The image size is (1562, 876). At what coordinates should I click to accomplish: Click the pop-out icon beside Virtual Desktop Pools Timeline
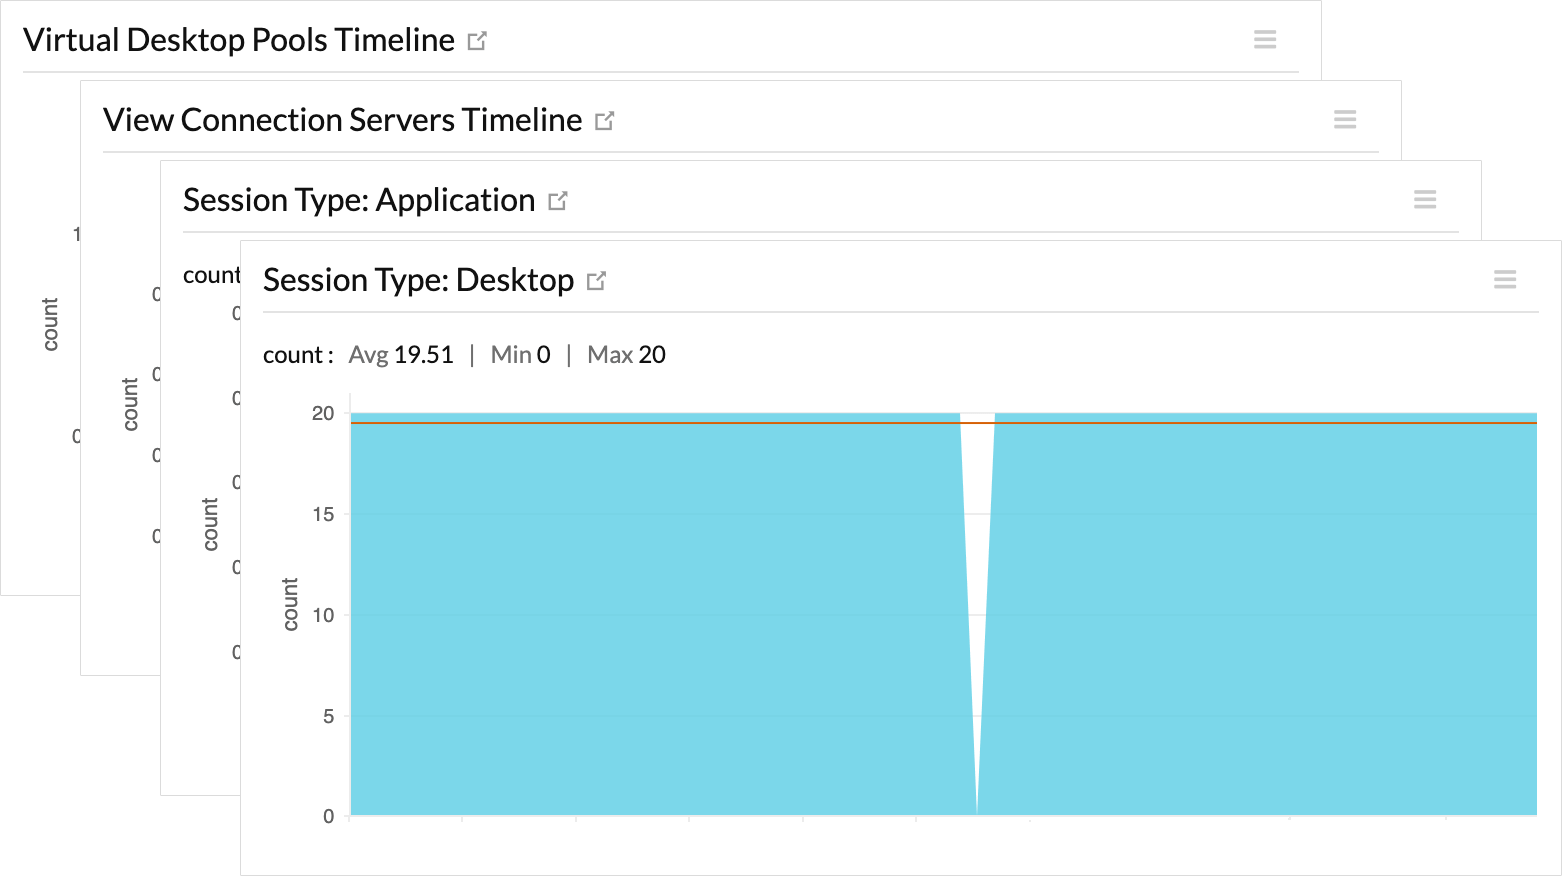477,40
